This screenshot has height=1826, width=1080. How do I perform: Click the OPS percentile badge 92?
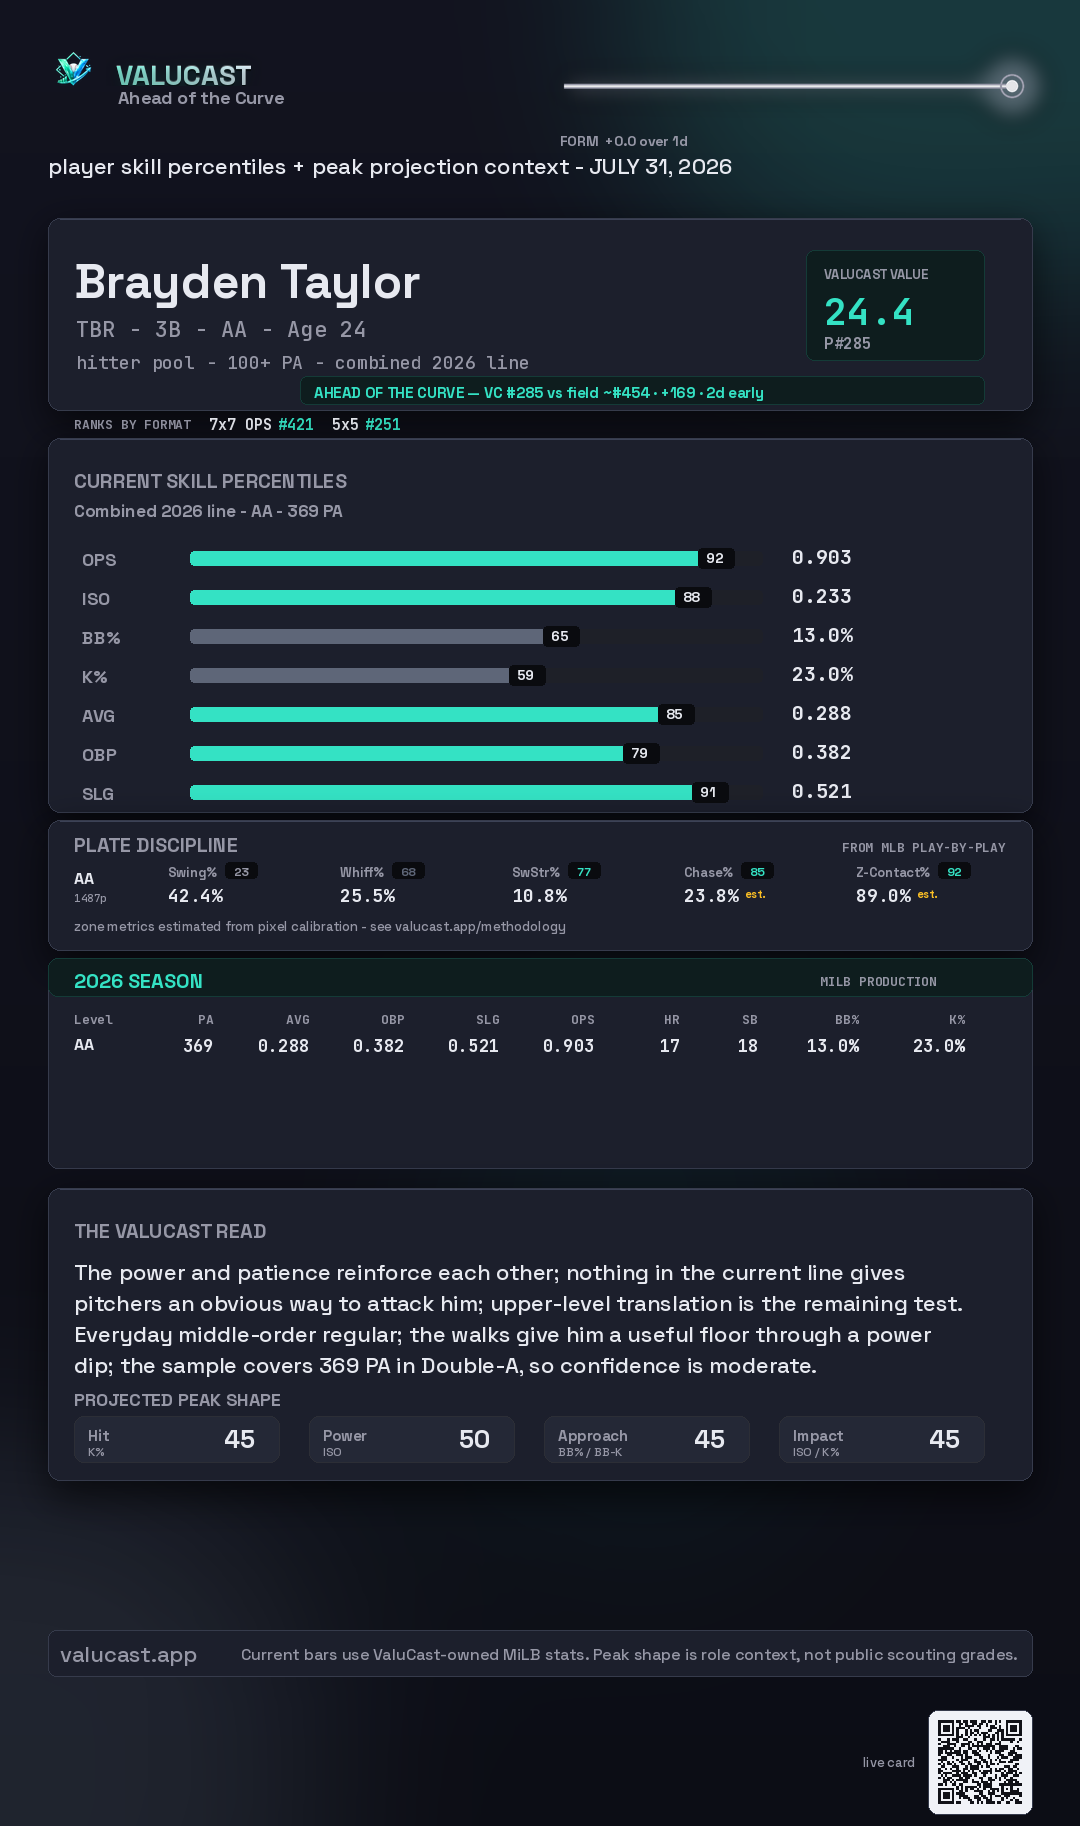715,558
